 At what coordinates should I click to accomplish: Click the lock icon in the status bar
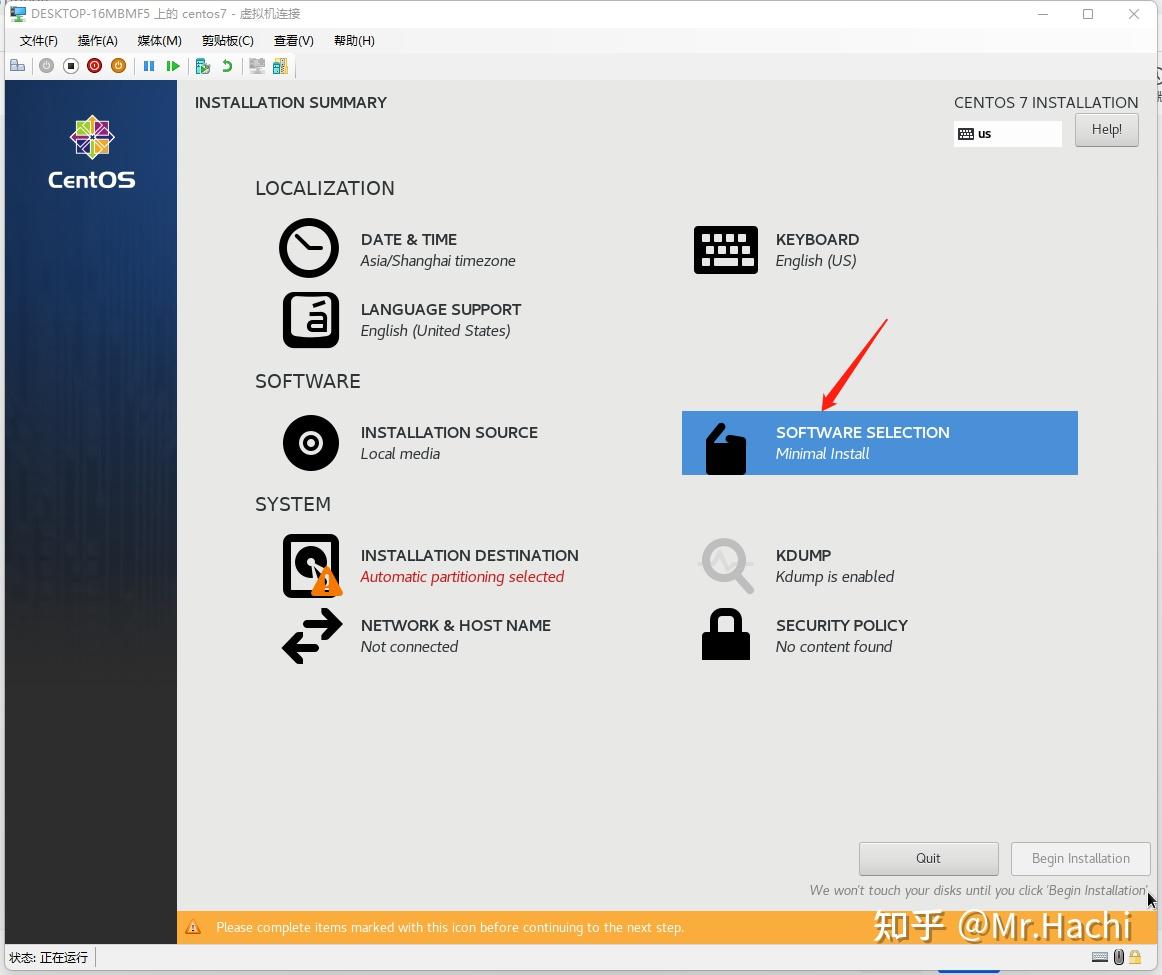click(x=1135, y=957)
